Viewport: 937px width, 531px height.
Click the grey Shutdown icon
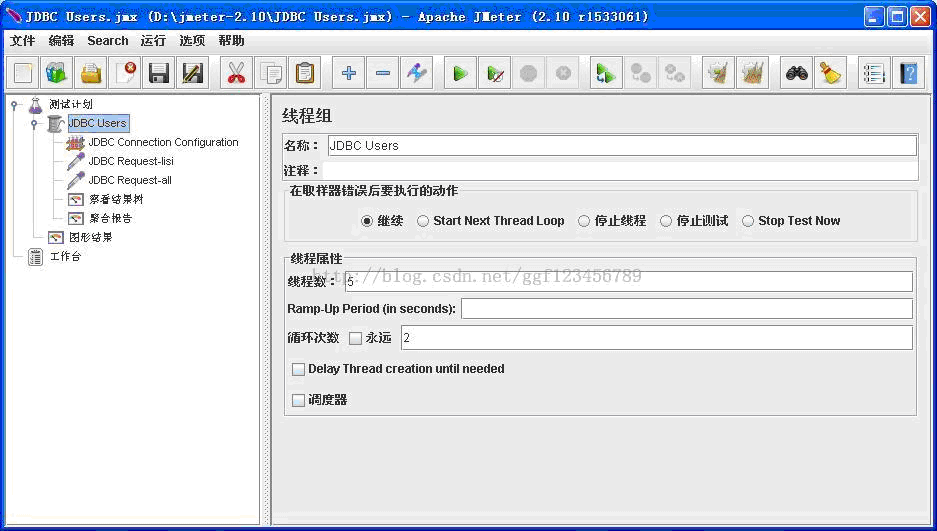click(562, 73)
